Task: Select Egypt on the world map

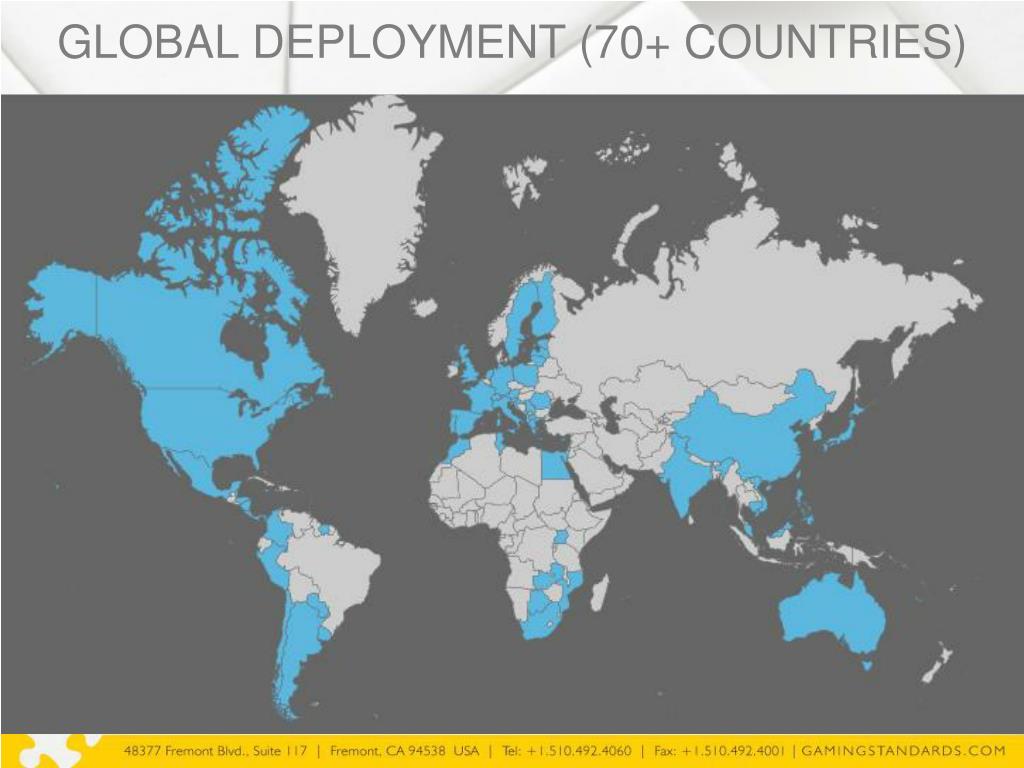Action: (555, 465)
